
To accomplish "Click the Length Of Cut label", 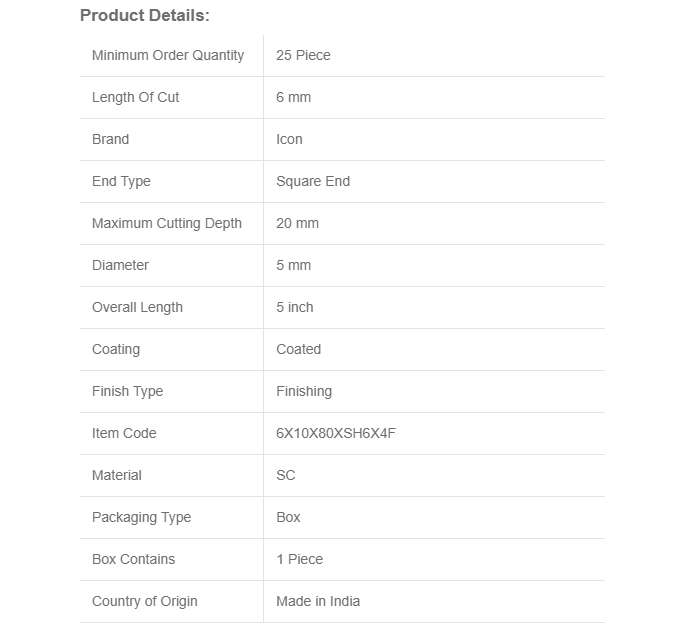I will tap(136, 98).
